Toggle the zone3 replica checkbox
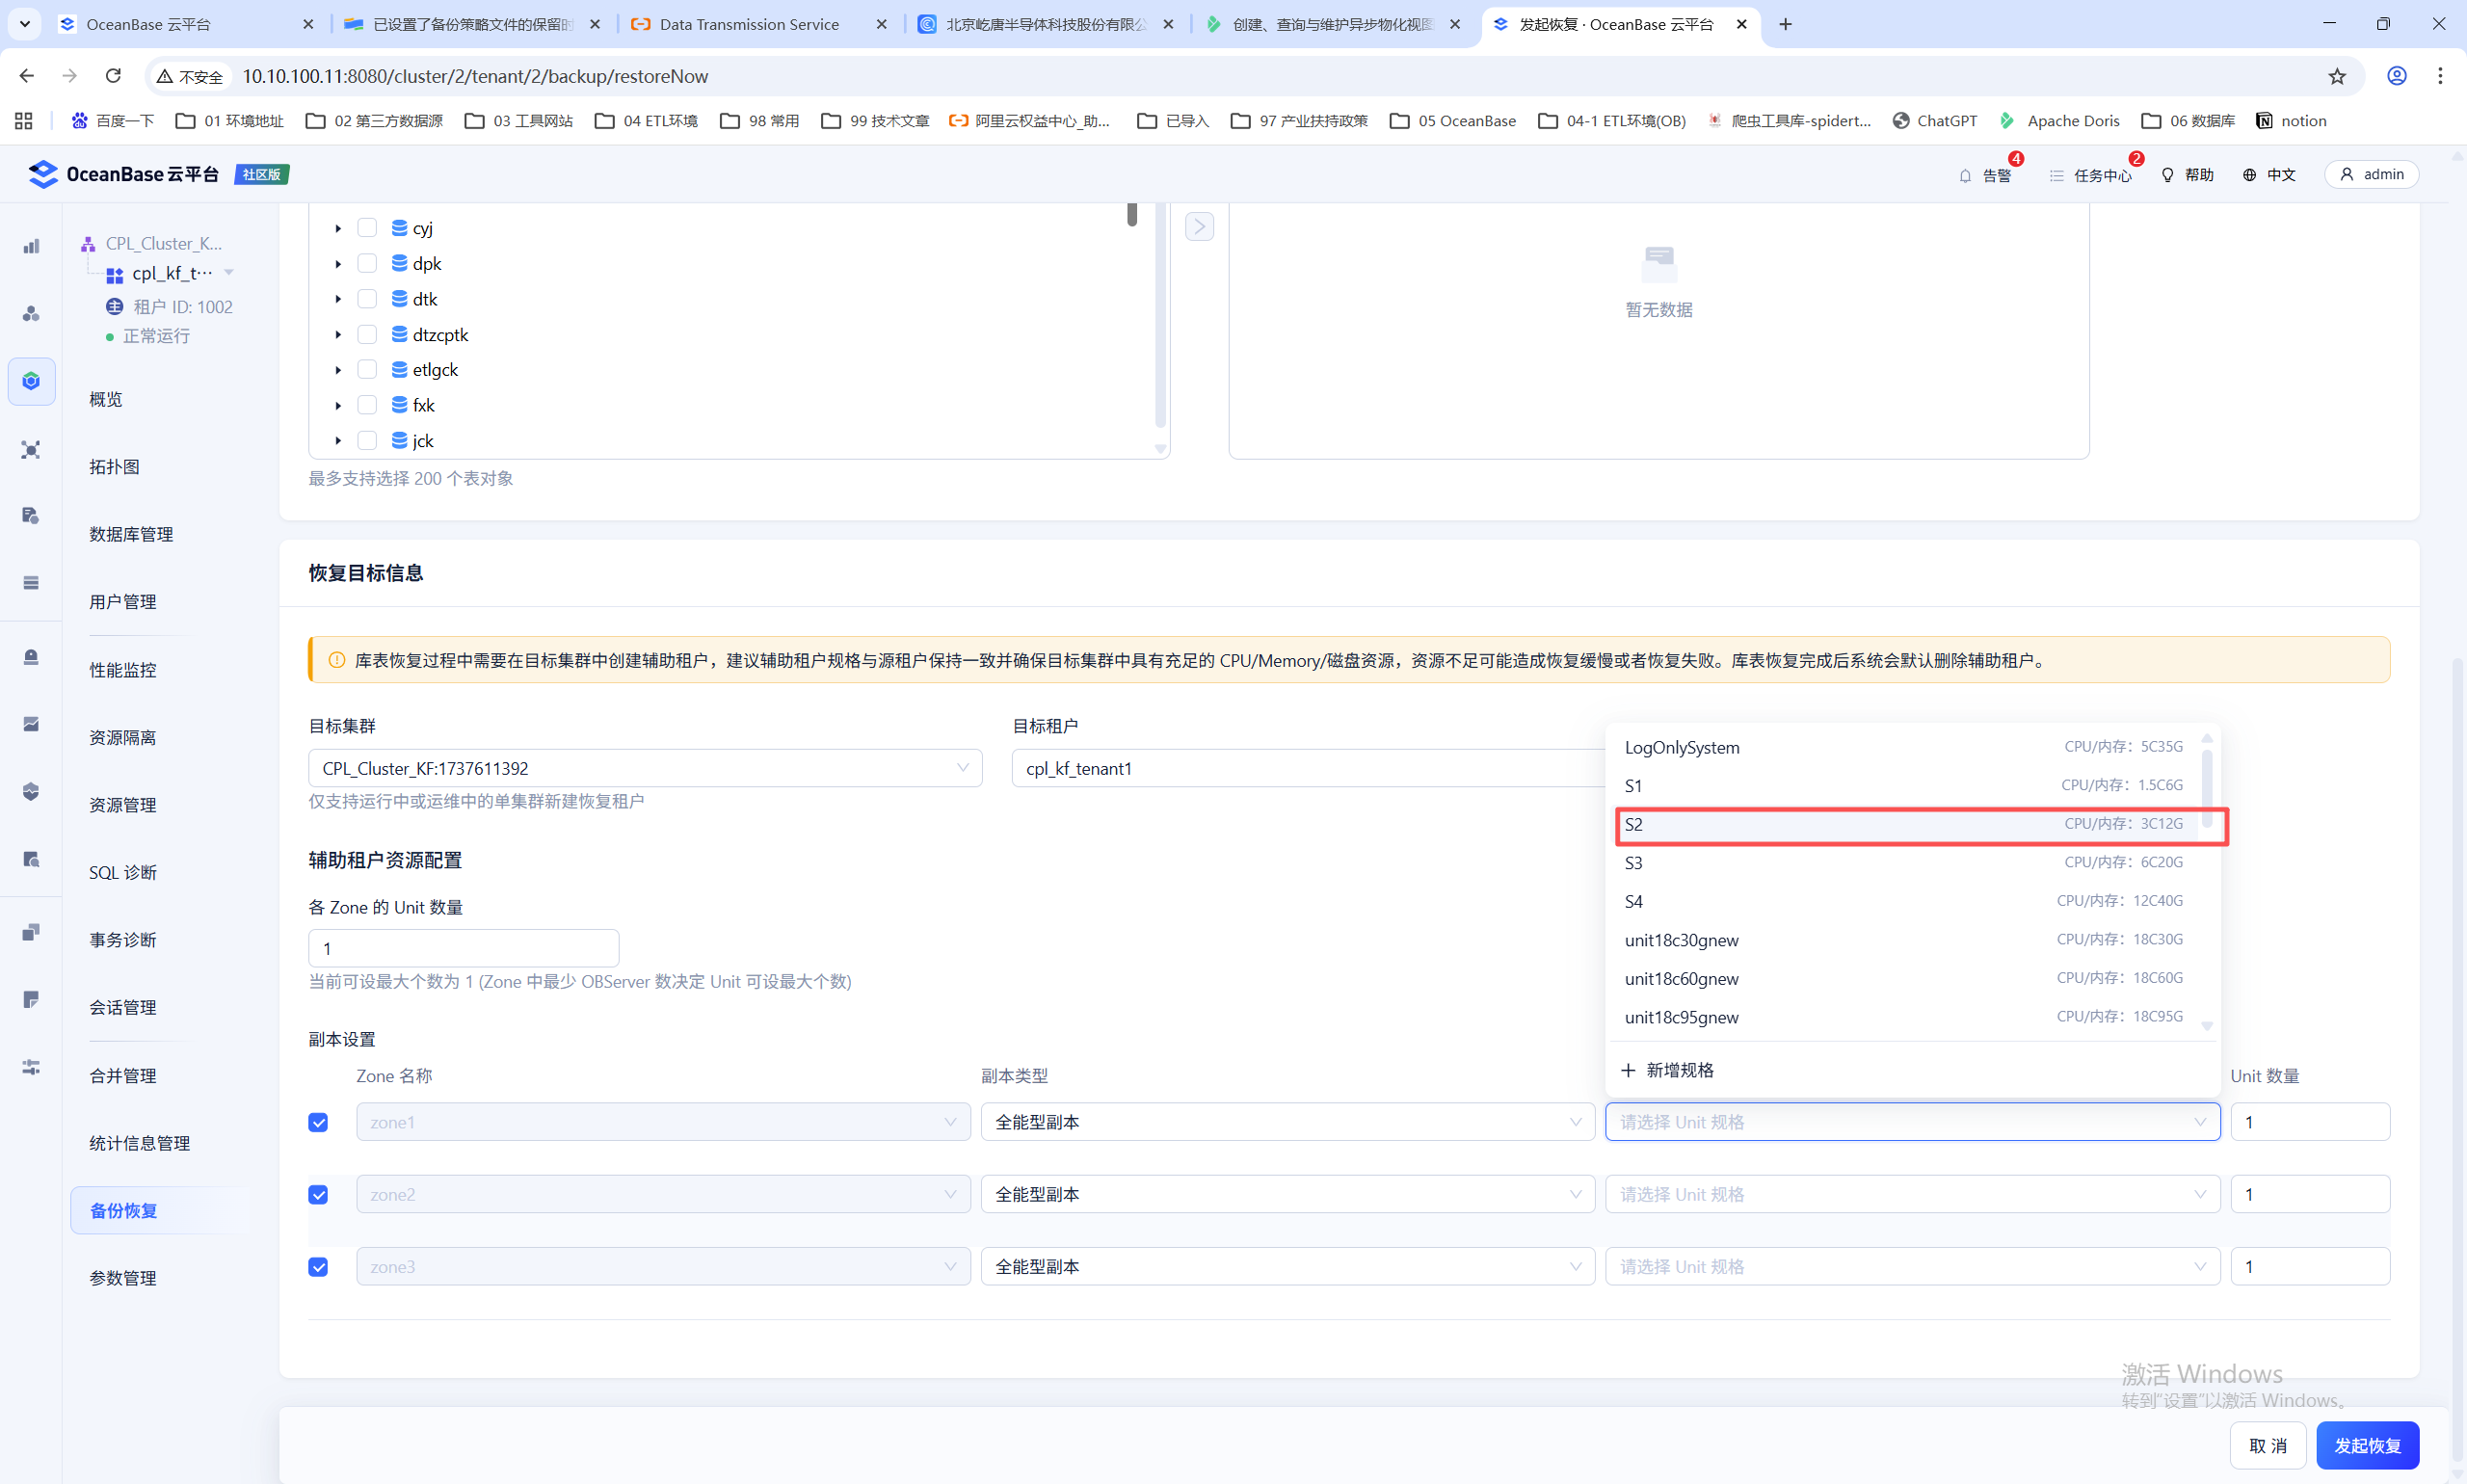 (x=318, y=1267)
